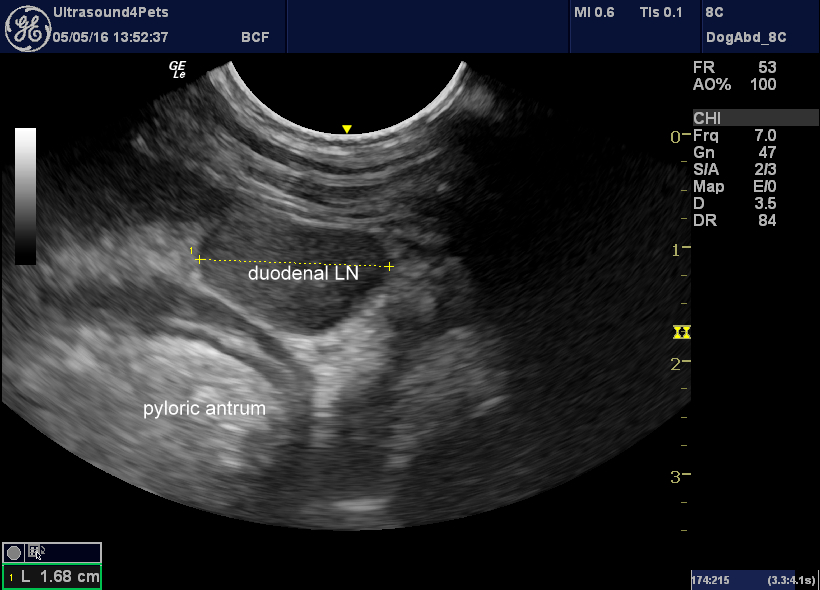
Task: Click the L 1.68 cm measurement result
Action: click(51, 576)
